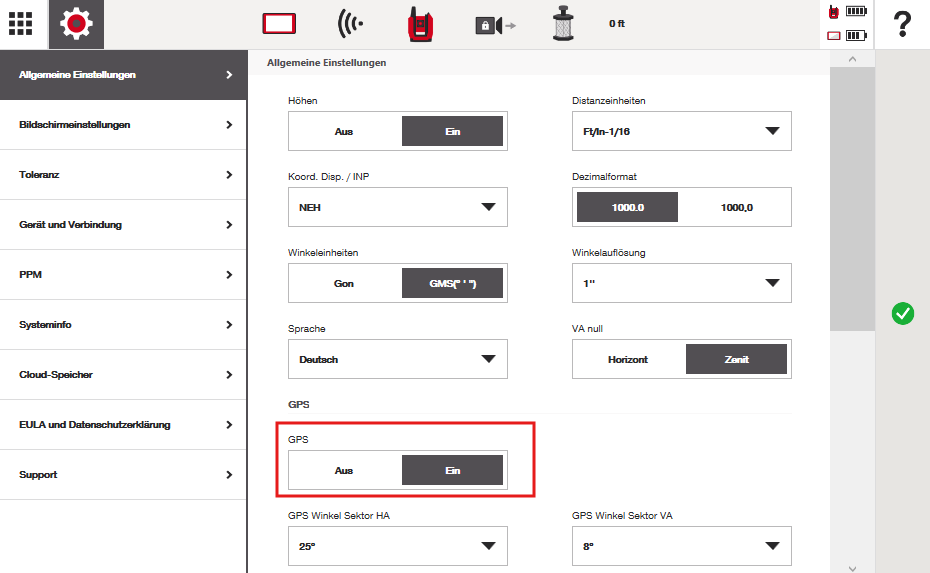Click the settings gear icon
This screenshot has height=573, width=930.
76,24
